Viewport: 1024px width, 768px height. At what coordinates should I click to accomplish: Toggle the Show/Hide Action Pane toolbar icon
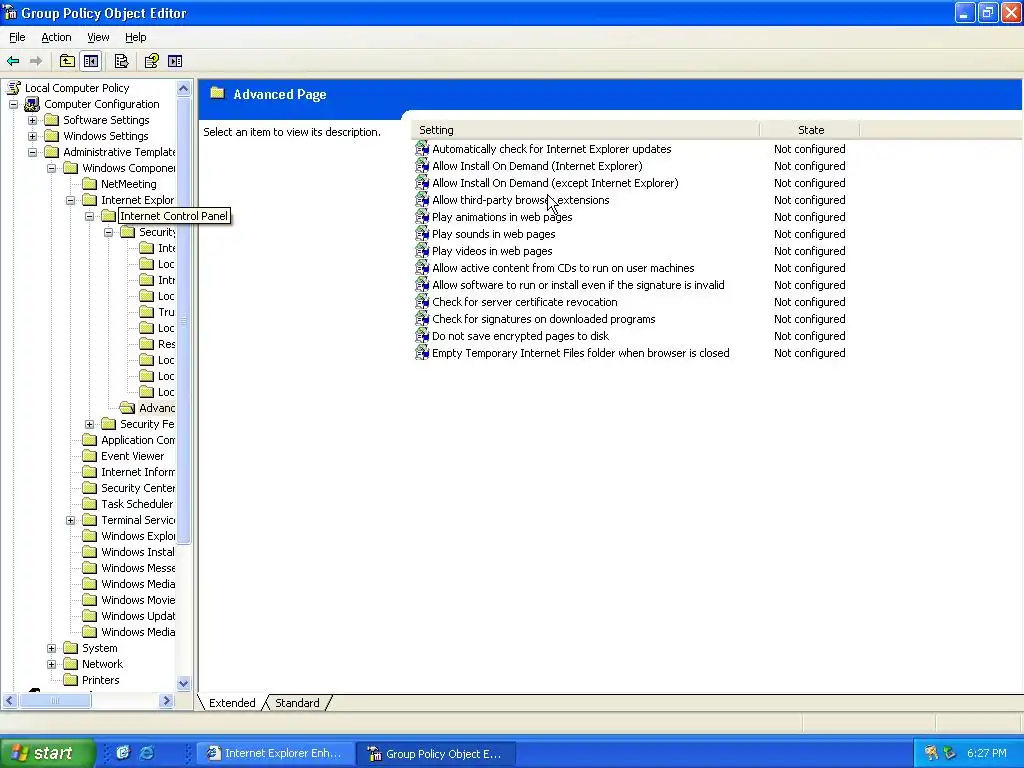175,61
